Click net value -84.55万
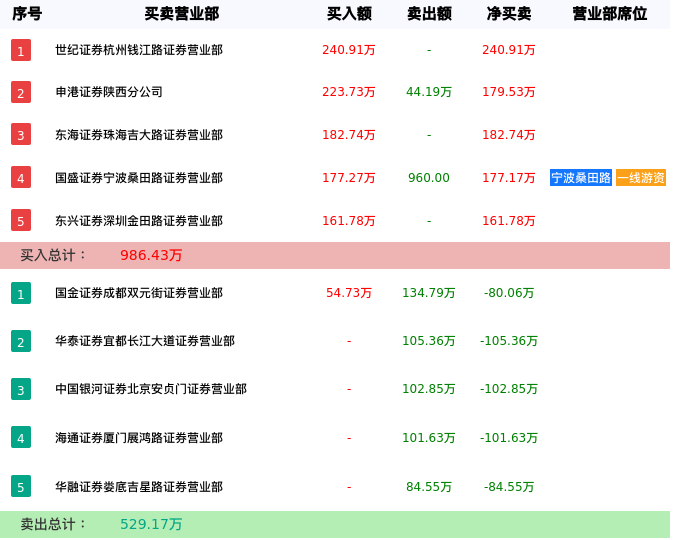Screen dimensions: 676x540 509,487
